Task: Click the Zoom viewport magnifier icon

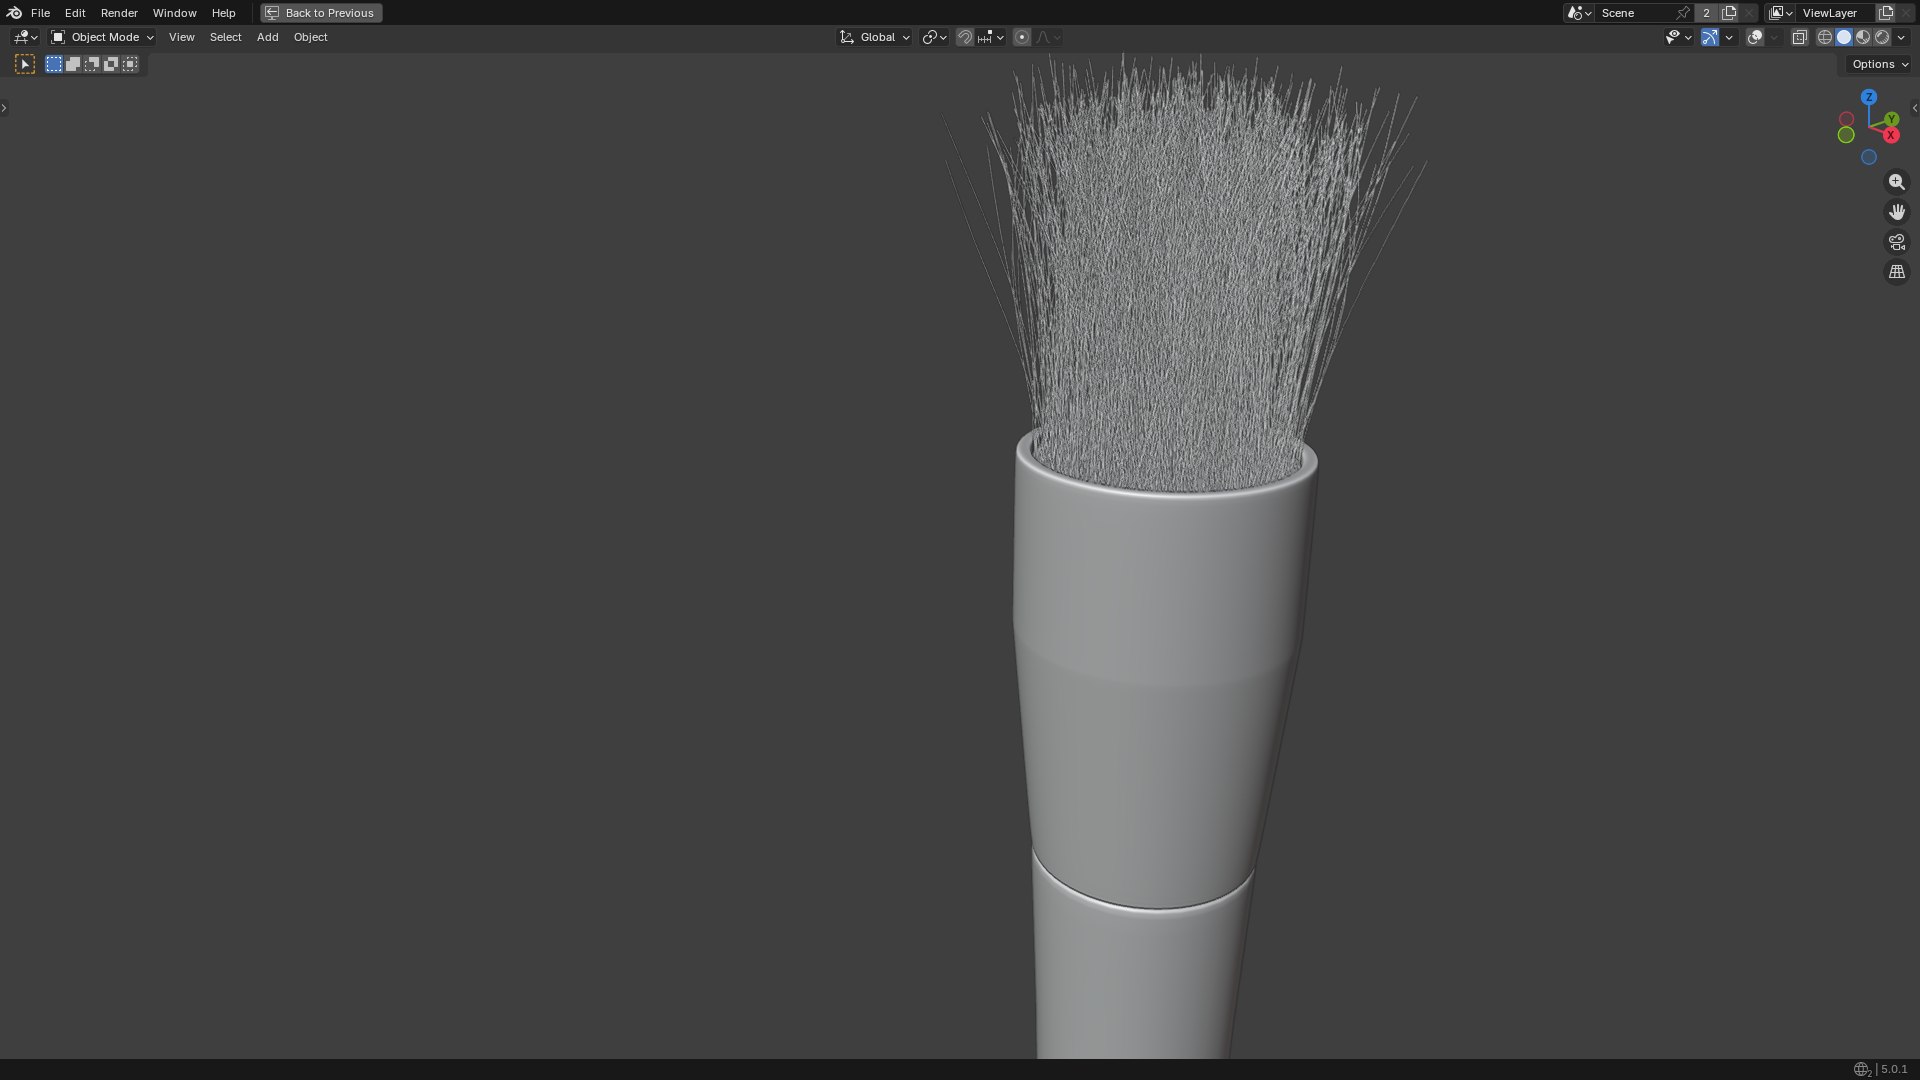Action: (x=1896, y=182)
